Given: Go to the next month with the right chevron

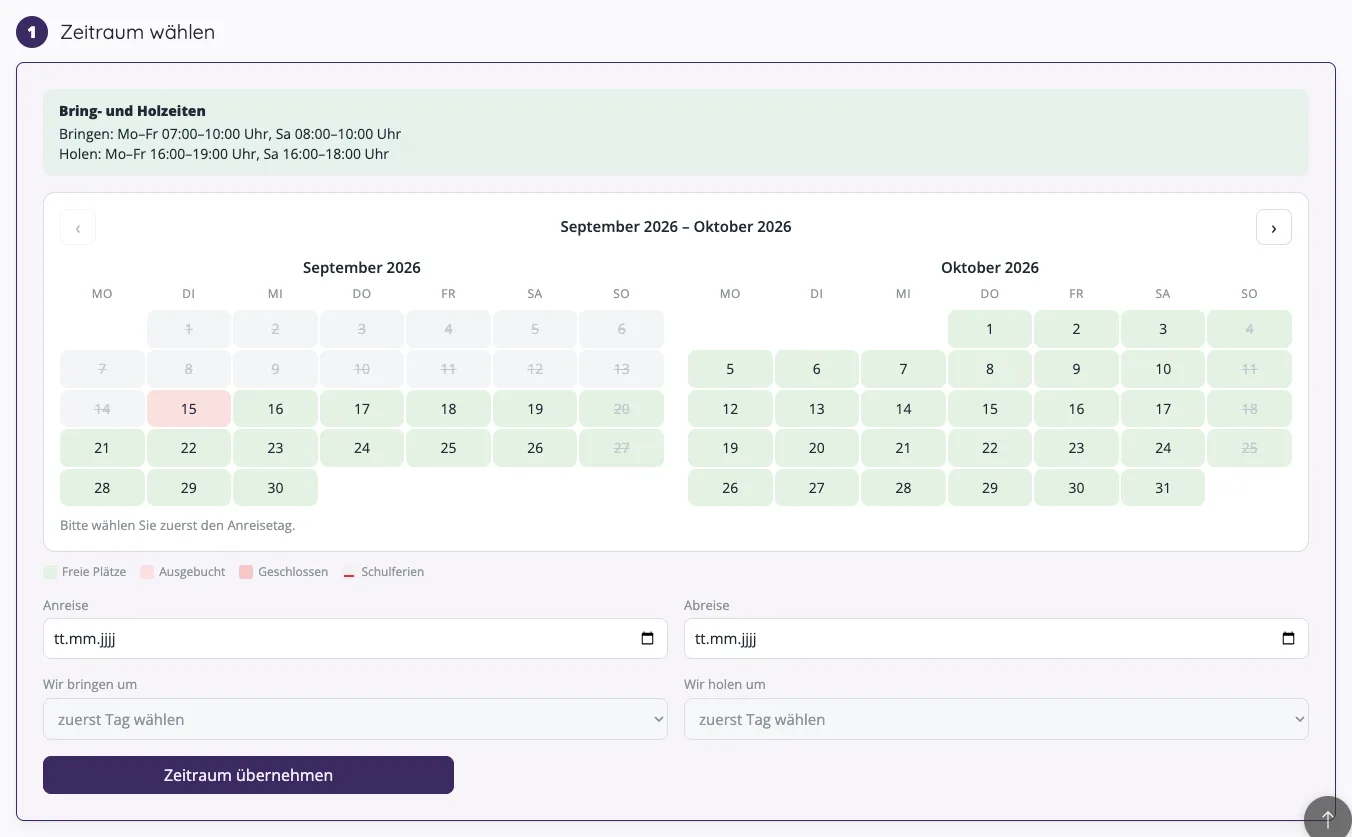Looking at the screenshot, I should click(1273, 227).
